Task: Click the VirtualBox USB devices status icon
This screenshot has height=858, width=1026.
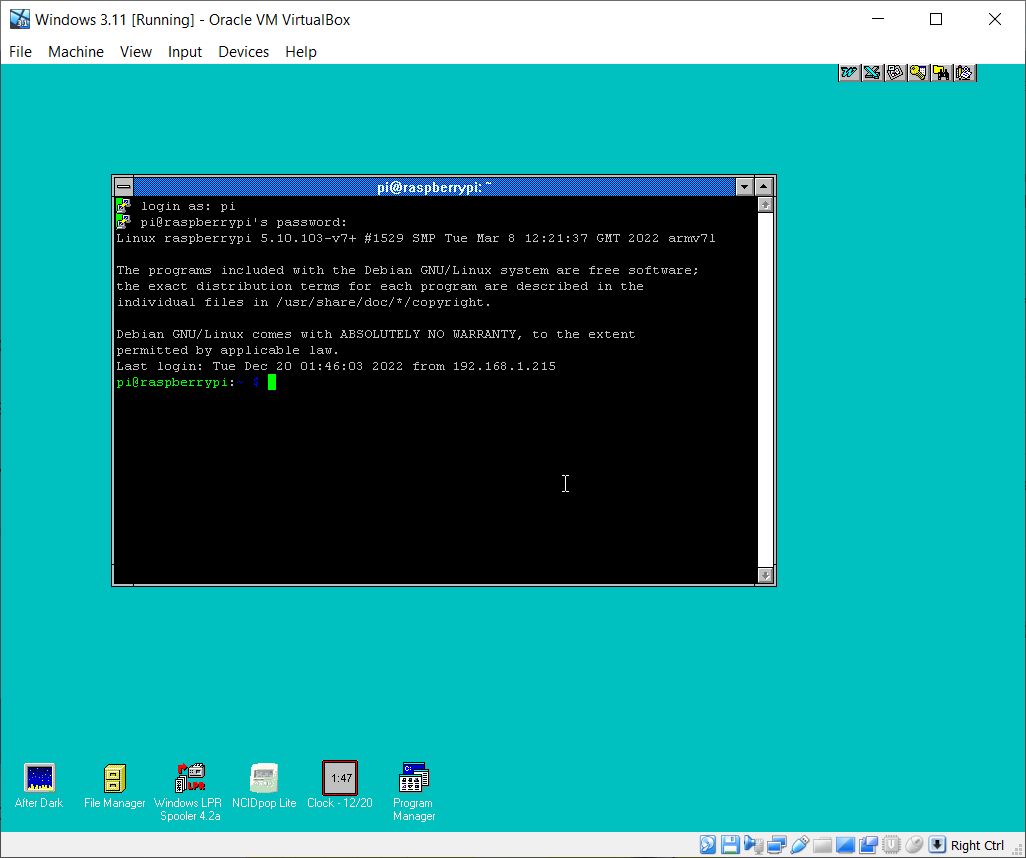Action: (800, 844)
